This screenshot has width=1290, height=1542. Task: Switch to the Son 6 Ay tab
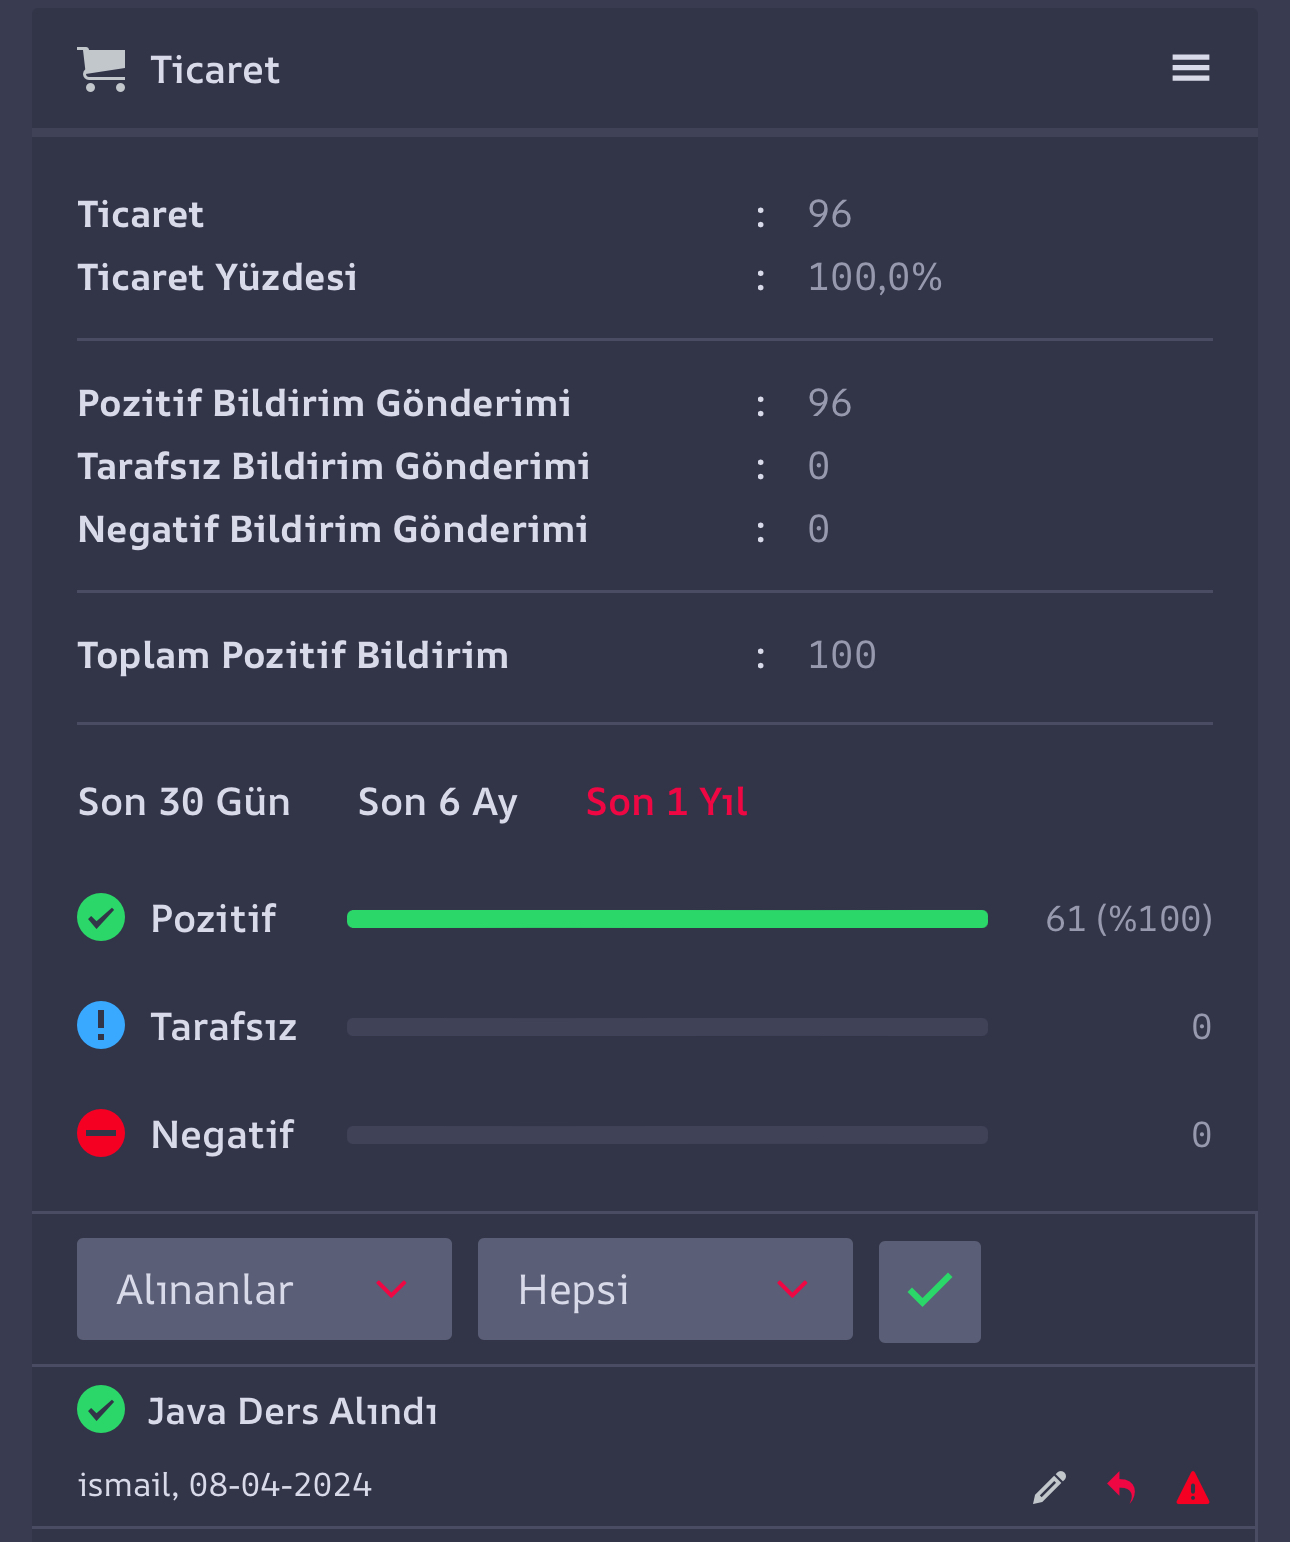pyautogui.click(x=438, y=802)
